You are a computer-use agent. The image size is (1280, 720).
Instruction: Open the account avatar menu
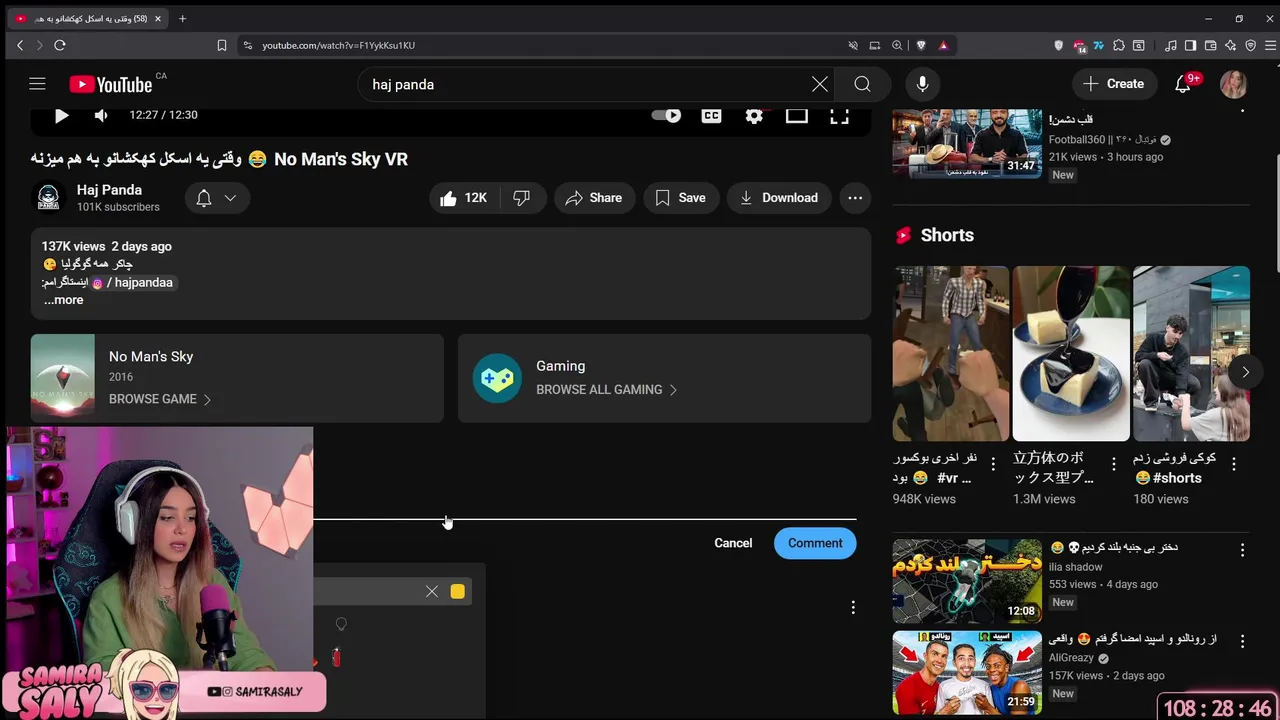coord(1233,84)
